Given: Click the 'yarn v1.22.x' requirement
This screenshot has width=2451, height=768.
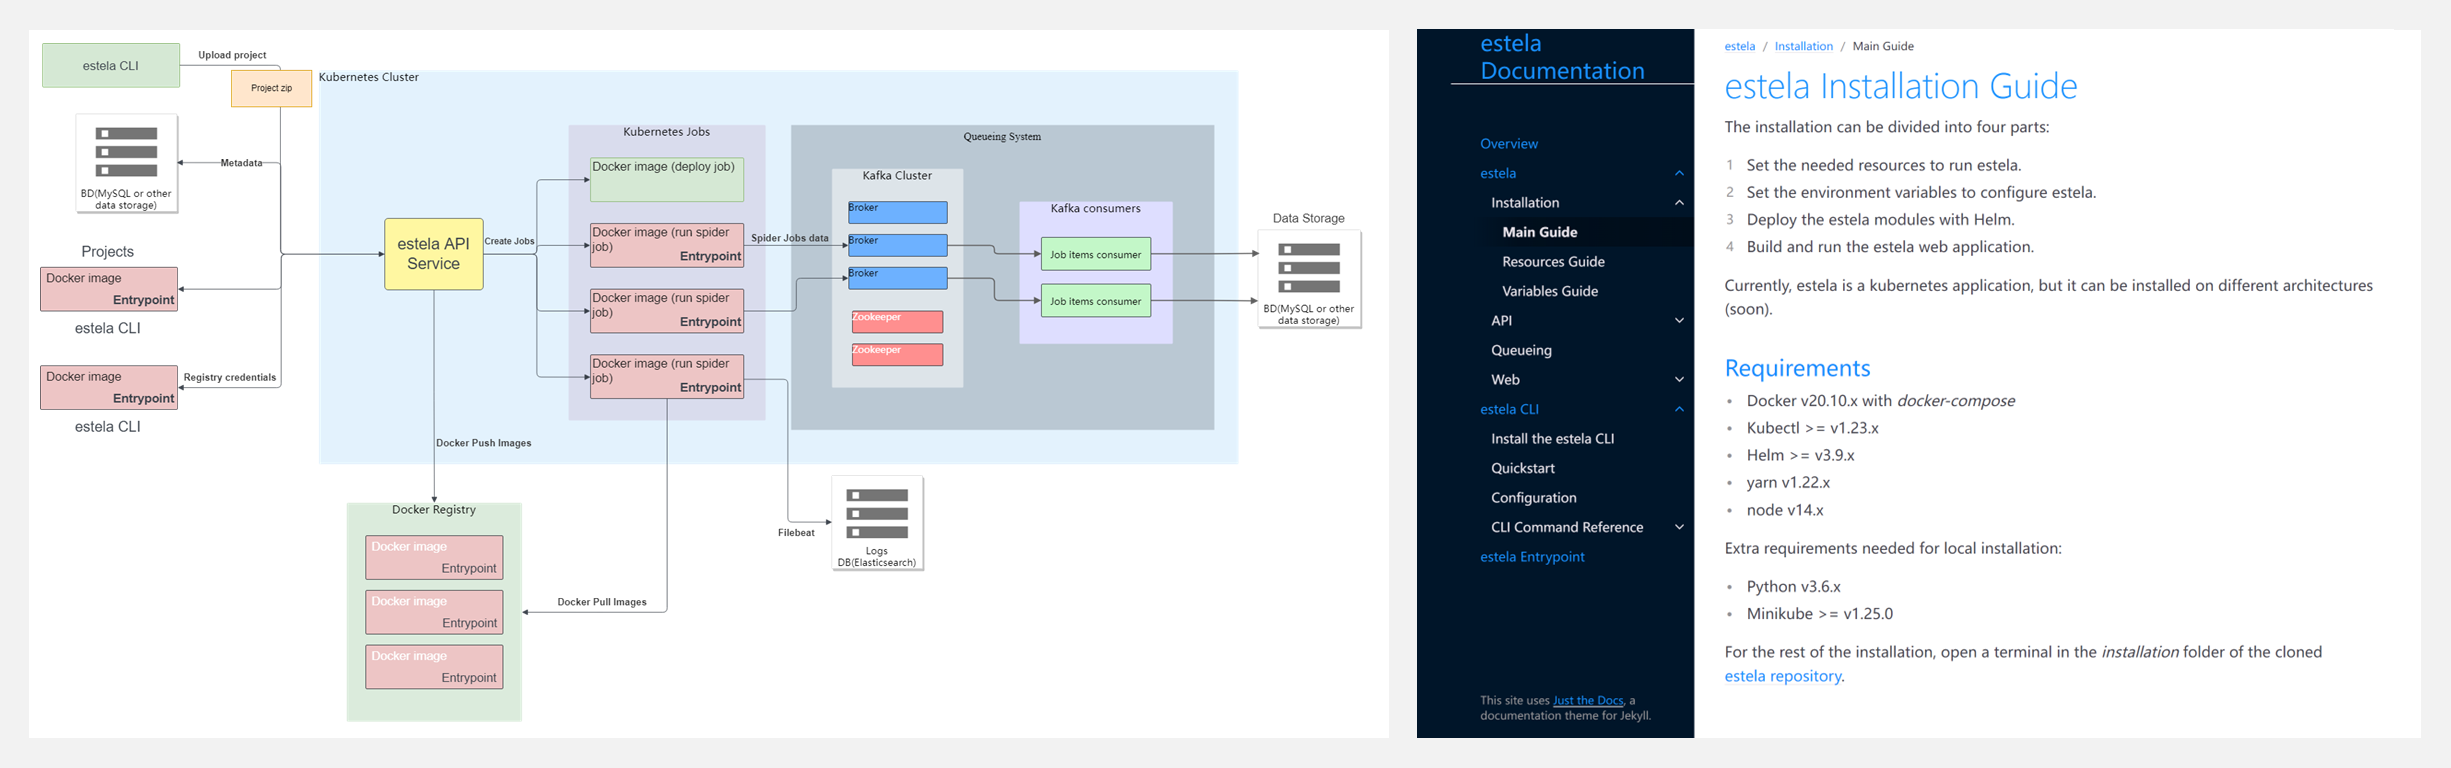Looking at the screenshot, I should pos(1788,483).
